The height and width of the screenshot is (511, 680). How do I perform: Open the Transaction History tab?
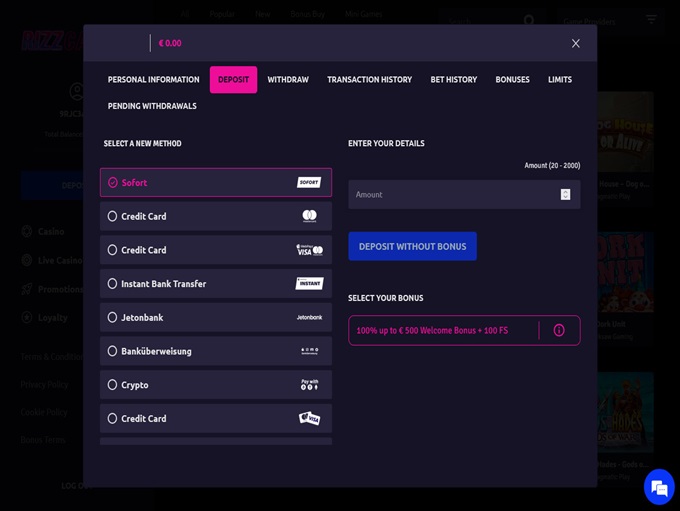(x=369, y=80)
